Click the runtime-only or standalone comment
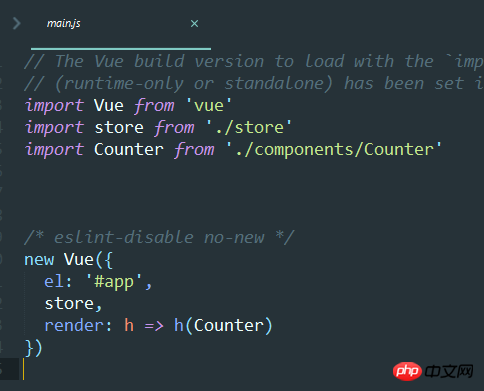 254,84
